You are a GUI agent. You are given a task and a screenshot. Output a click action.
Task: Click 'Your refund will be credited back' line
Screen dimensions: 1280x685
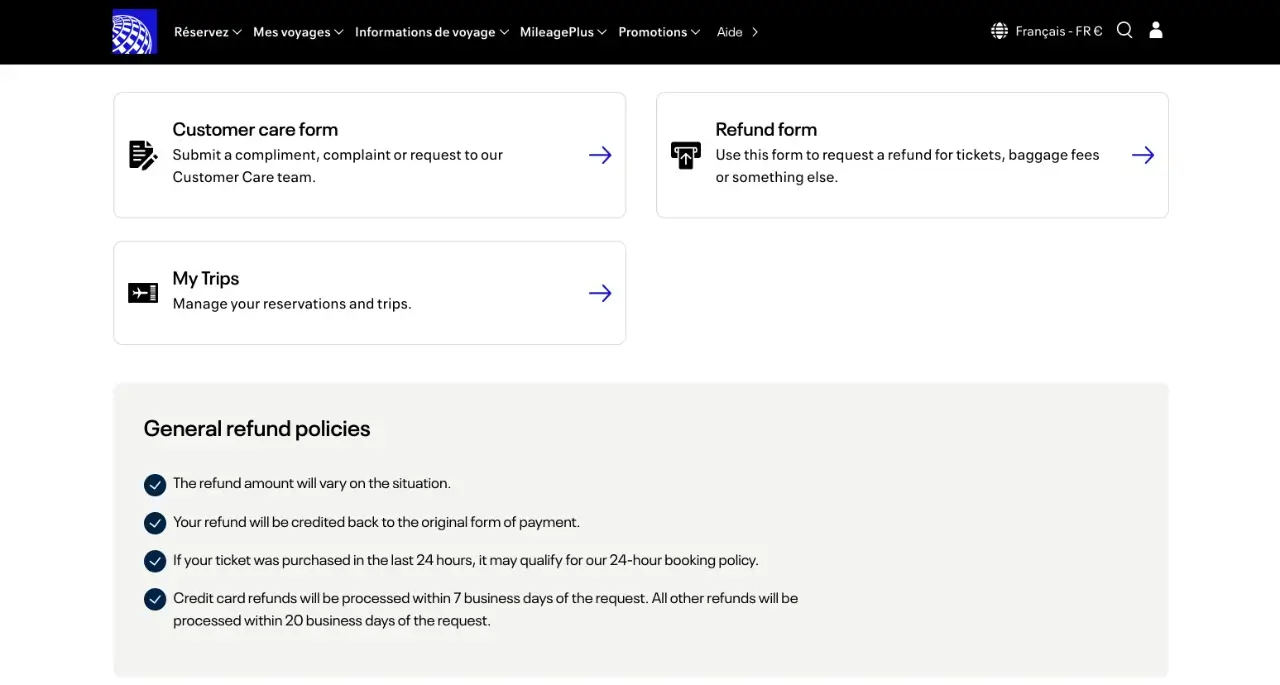[x=376, y=522]
